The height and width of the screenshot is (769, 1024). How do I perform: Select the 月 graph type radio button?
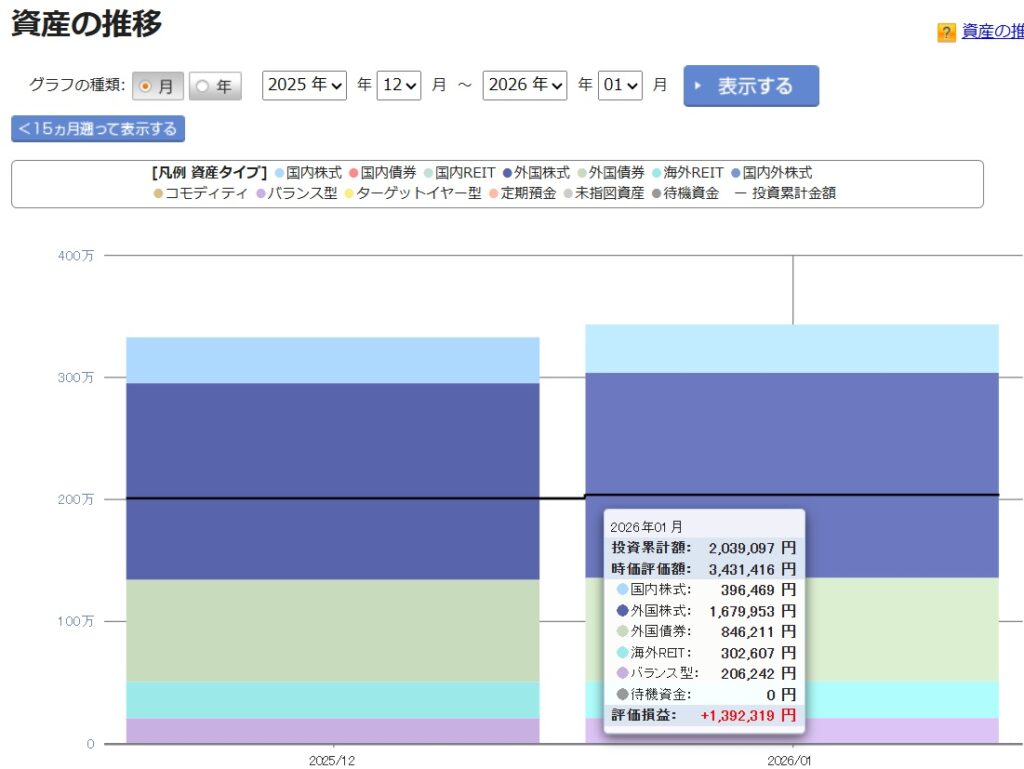pos(146,86)
